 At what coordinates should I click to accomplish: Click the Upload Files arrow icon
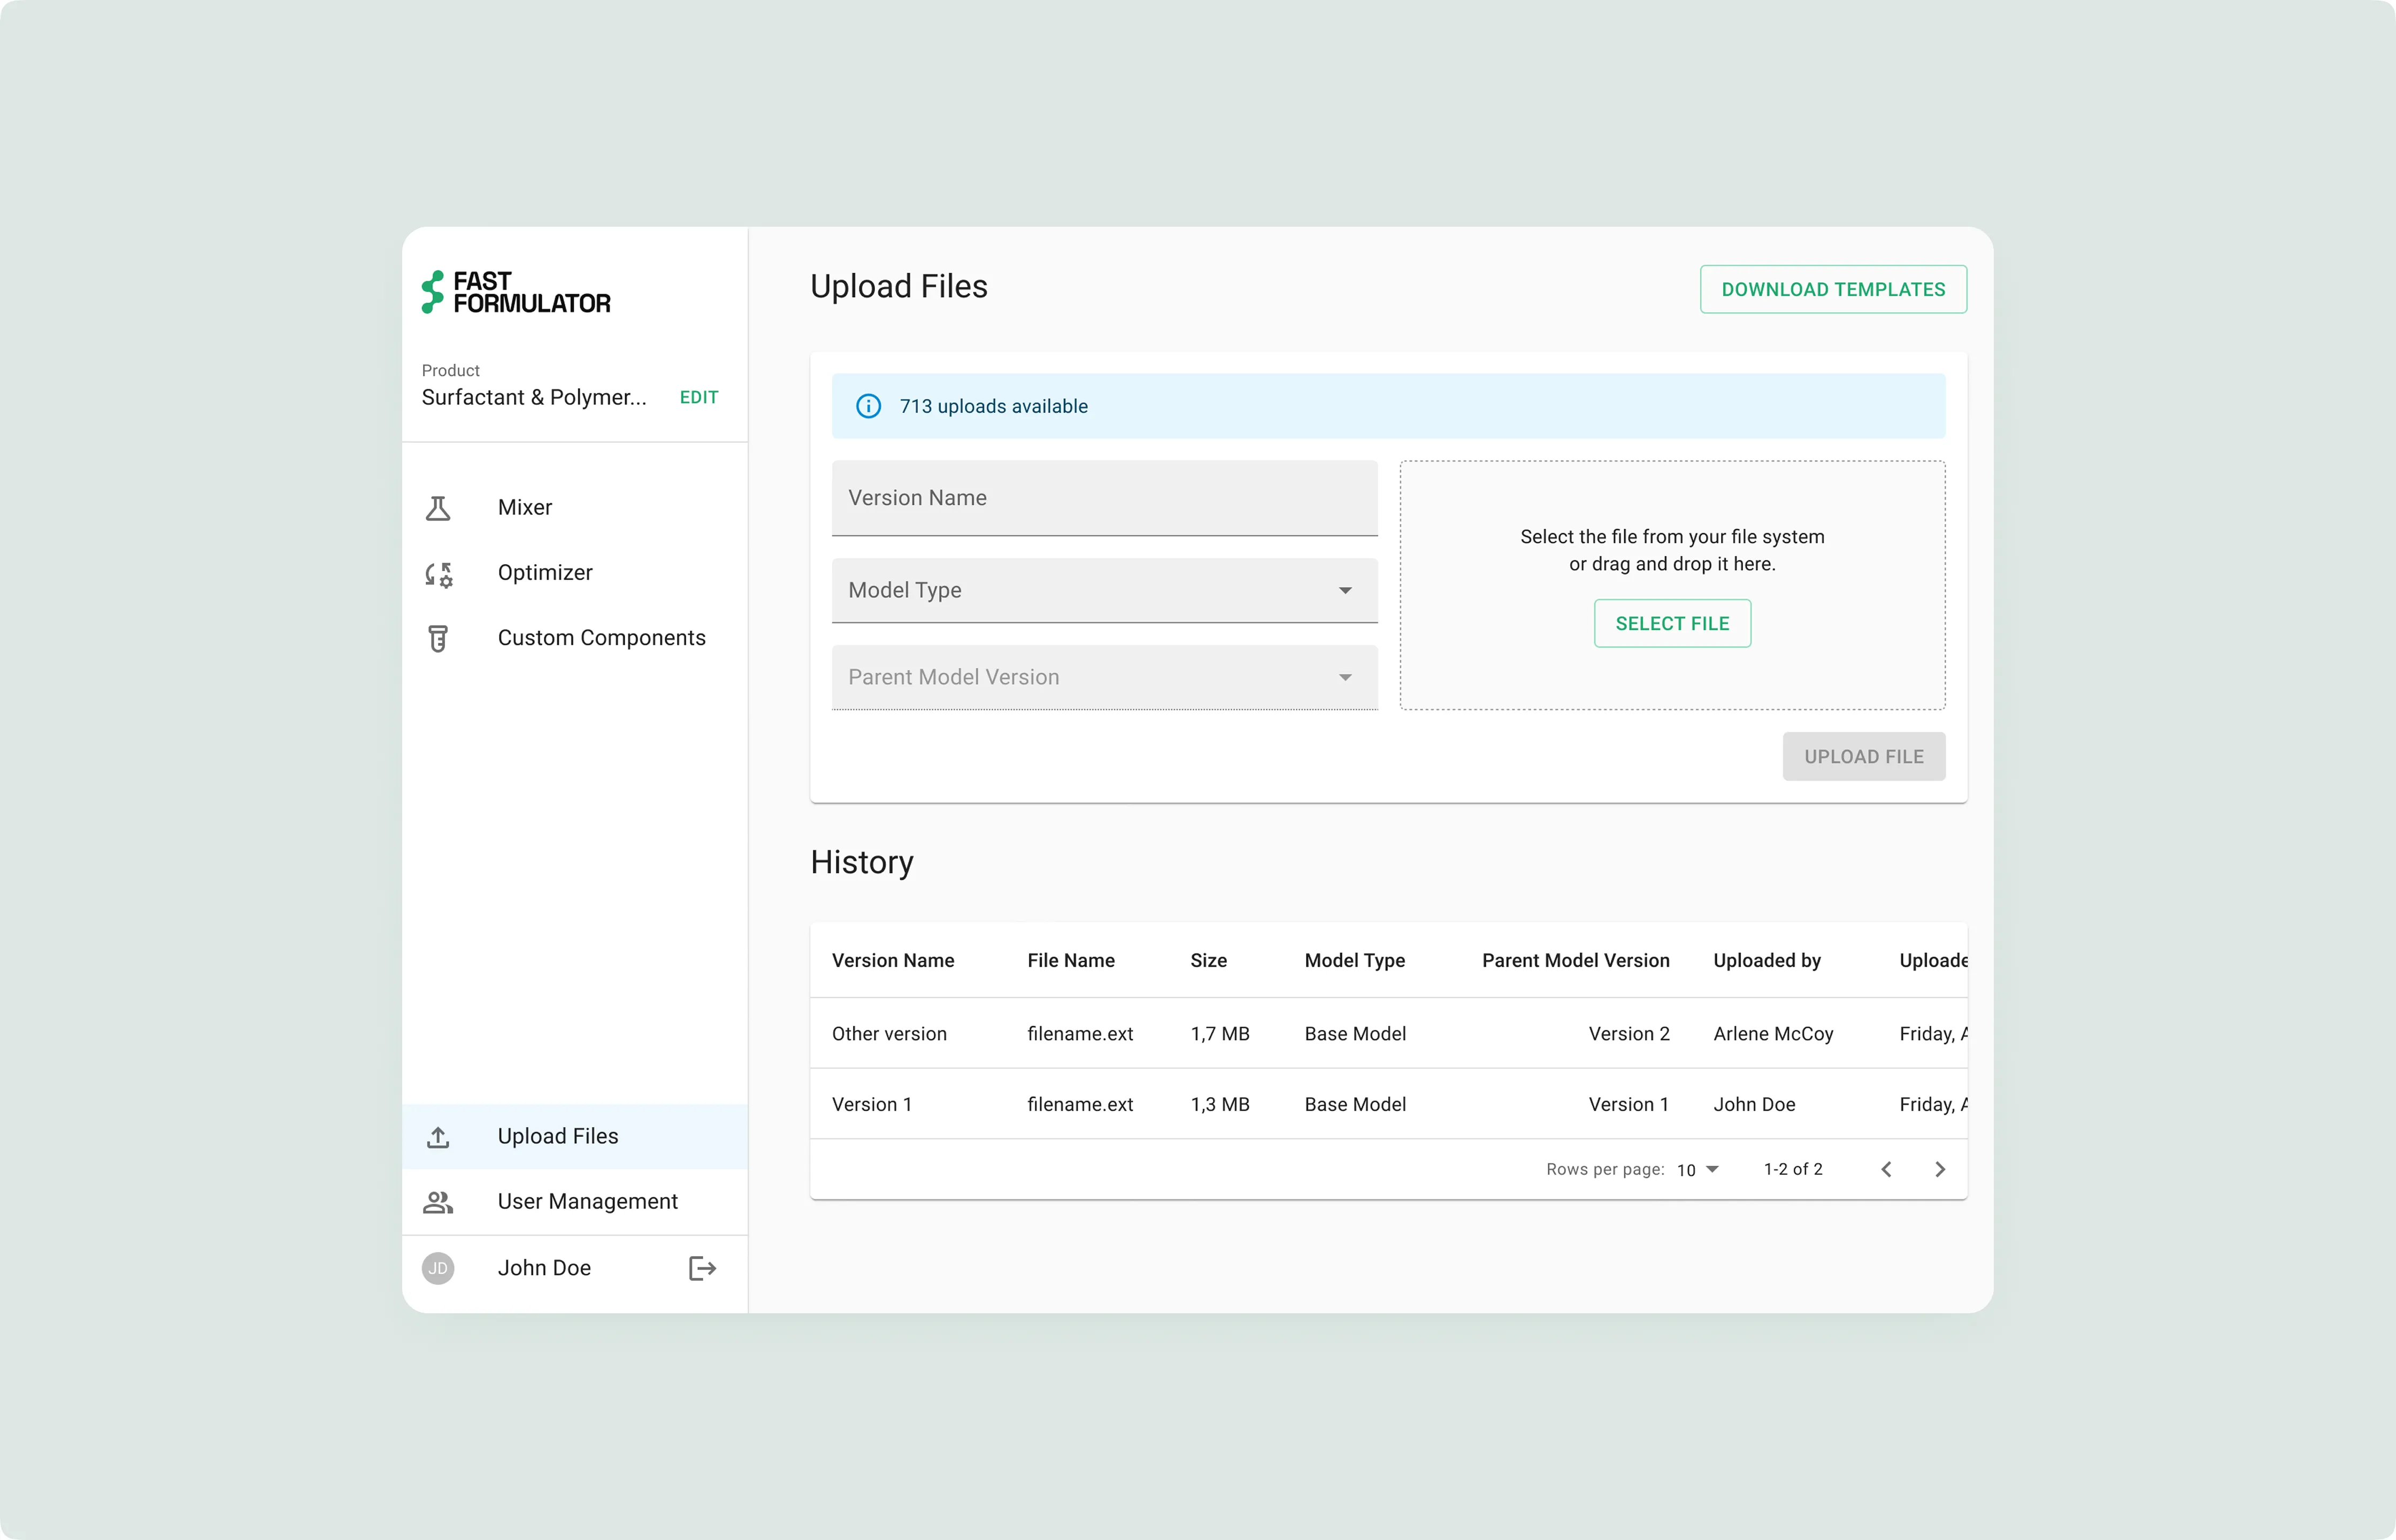438,1137
